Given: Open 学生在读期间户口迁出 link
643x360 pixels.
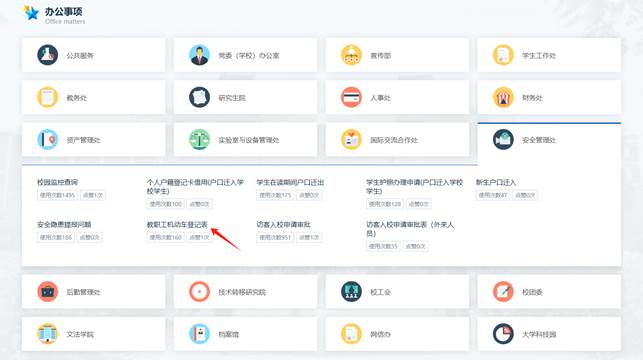Looking at the screenshot, I should click(x=290, y=182).
